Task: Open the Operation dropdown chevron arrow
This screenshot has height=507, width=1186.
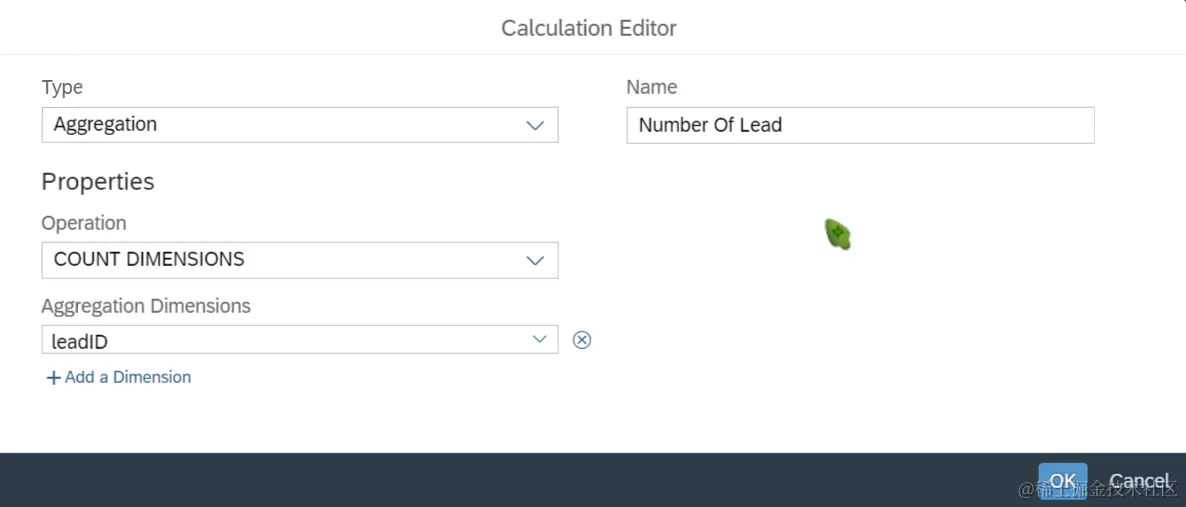Action: pos(535,260)
